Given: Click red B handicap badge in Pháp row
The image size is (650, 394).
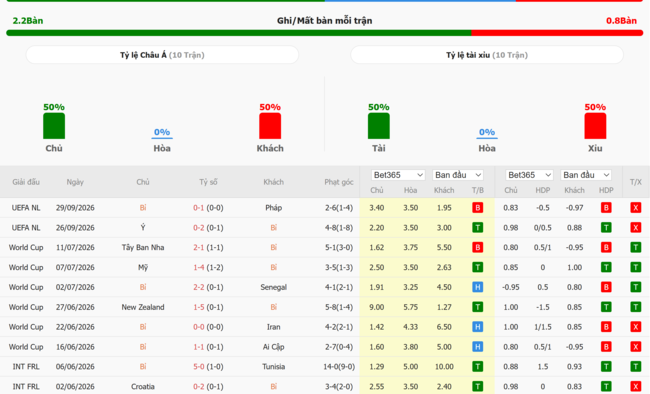Looking at the screenshot, I should pyautogui.click(x=606, y=208).
